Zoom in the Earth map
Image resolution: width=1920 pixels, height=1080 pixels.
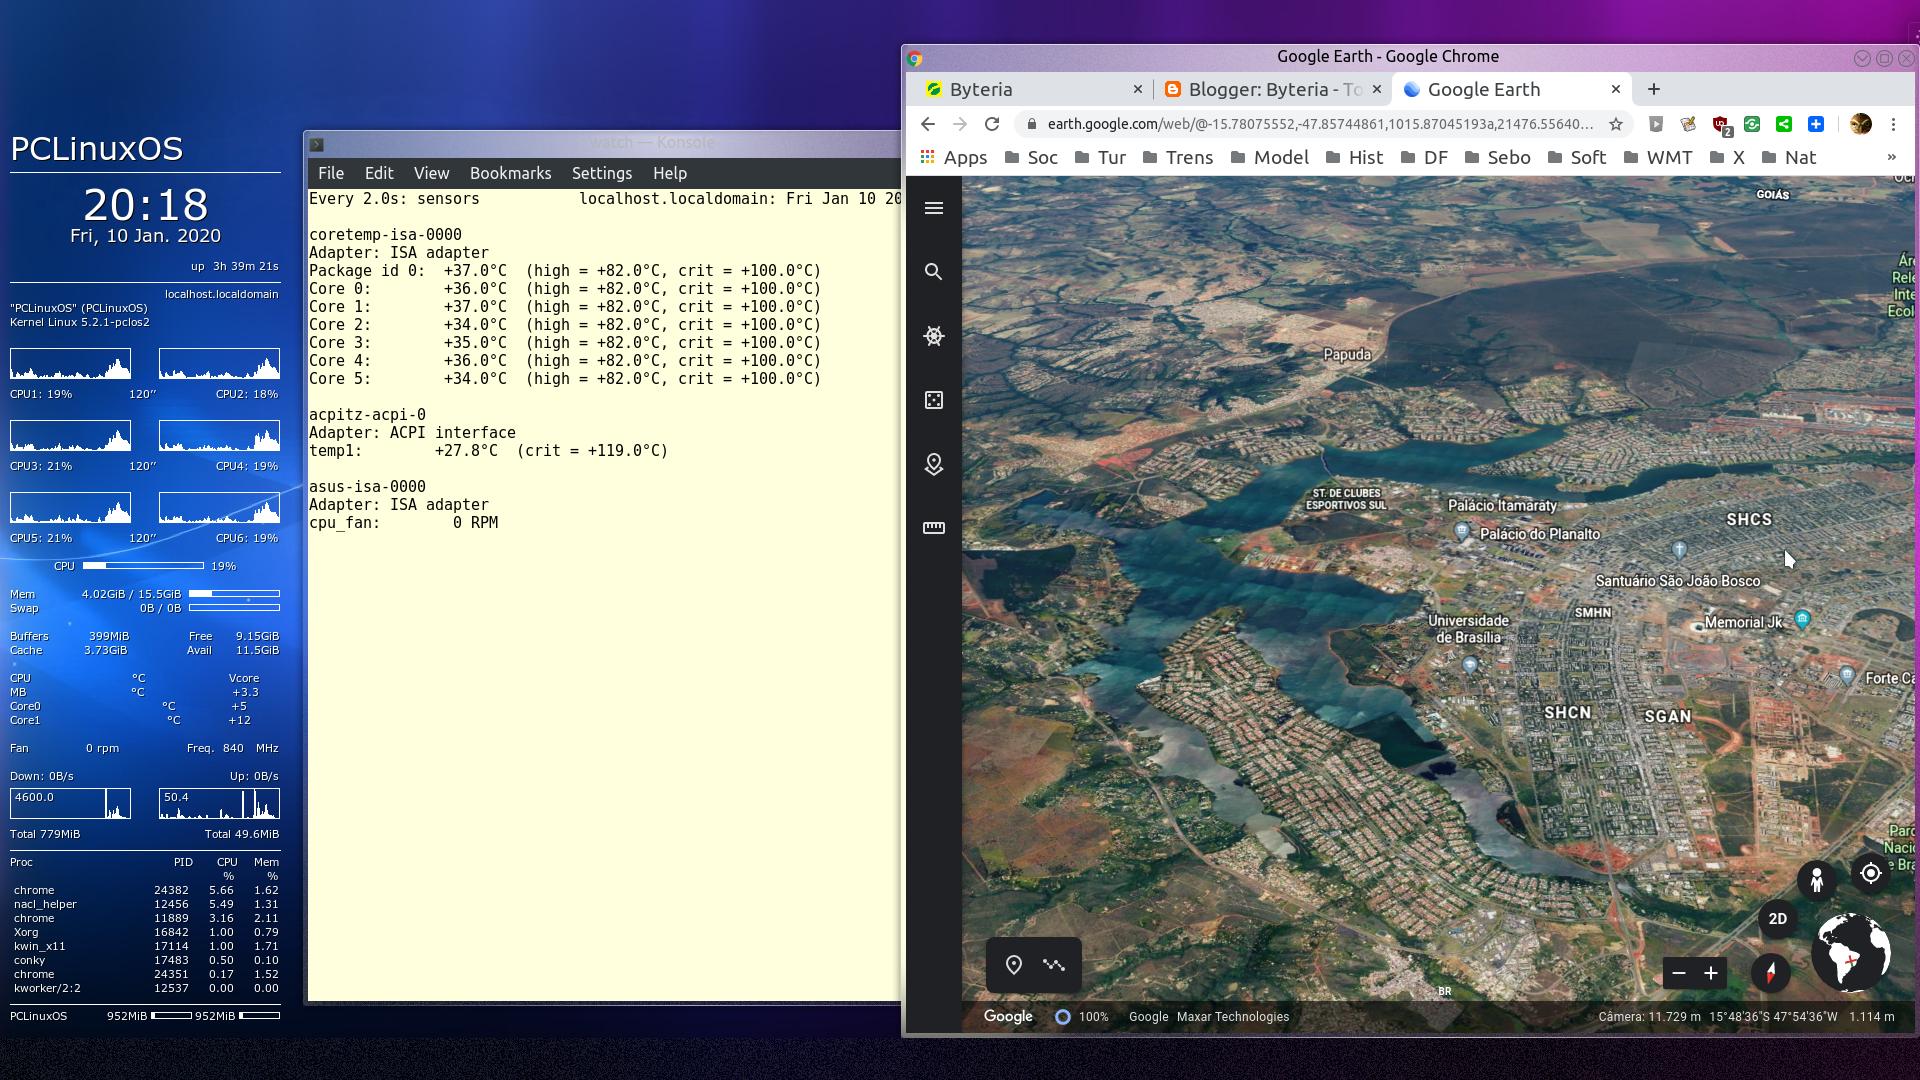[x=1711, y=973]
